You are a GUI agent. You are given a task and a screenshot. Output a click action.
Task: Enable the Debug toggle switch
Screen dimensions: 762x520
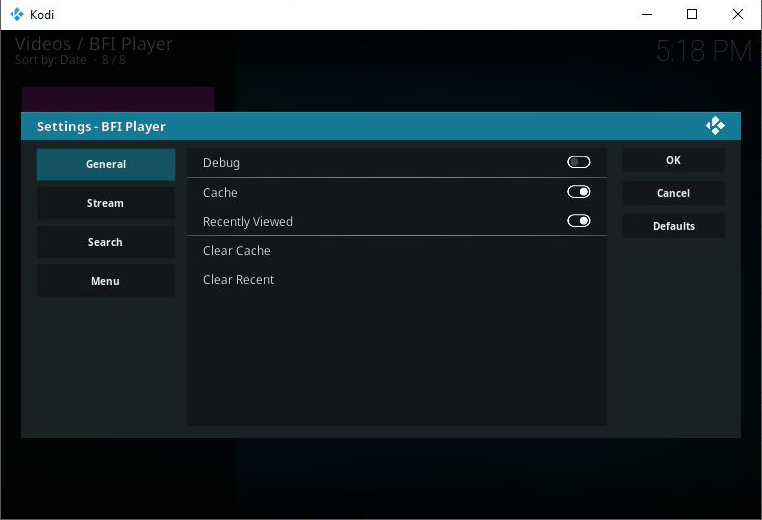pyautogui.click(x=578, y=163)
